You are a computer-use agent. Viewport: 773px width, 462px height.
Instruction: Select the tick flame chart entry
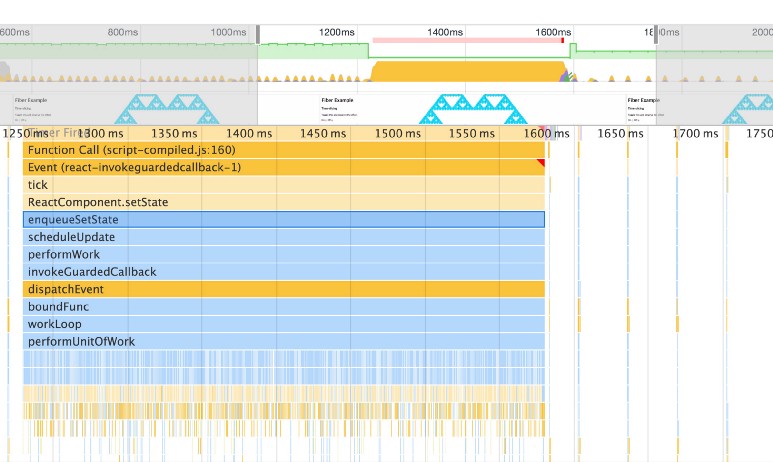284,185
